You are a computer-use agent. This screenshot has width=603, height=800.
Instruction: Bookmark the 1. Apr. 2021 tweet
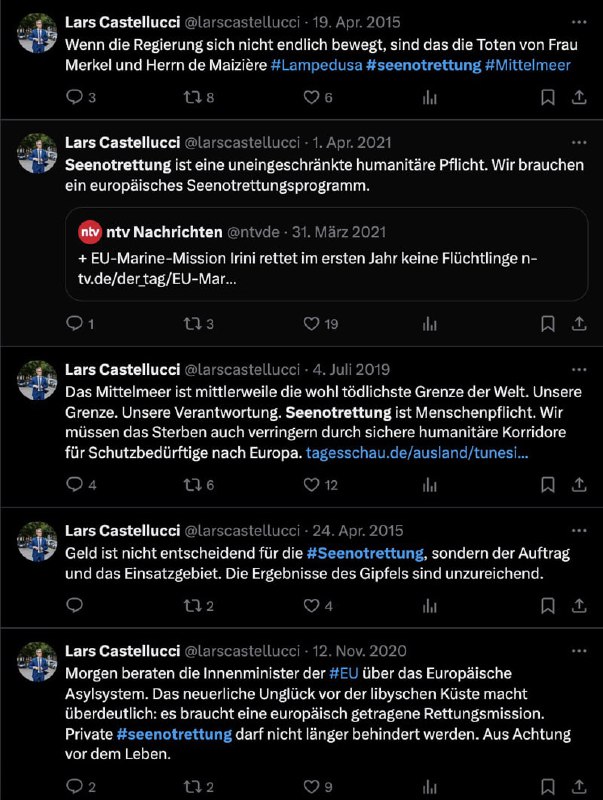tap(548, 323)
